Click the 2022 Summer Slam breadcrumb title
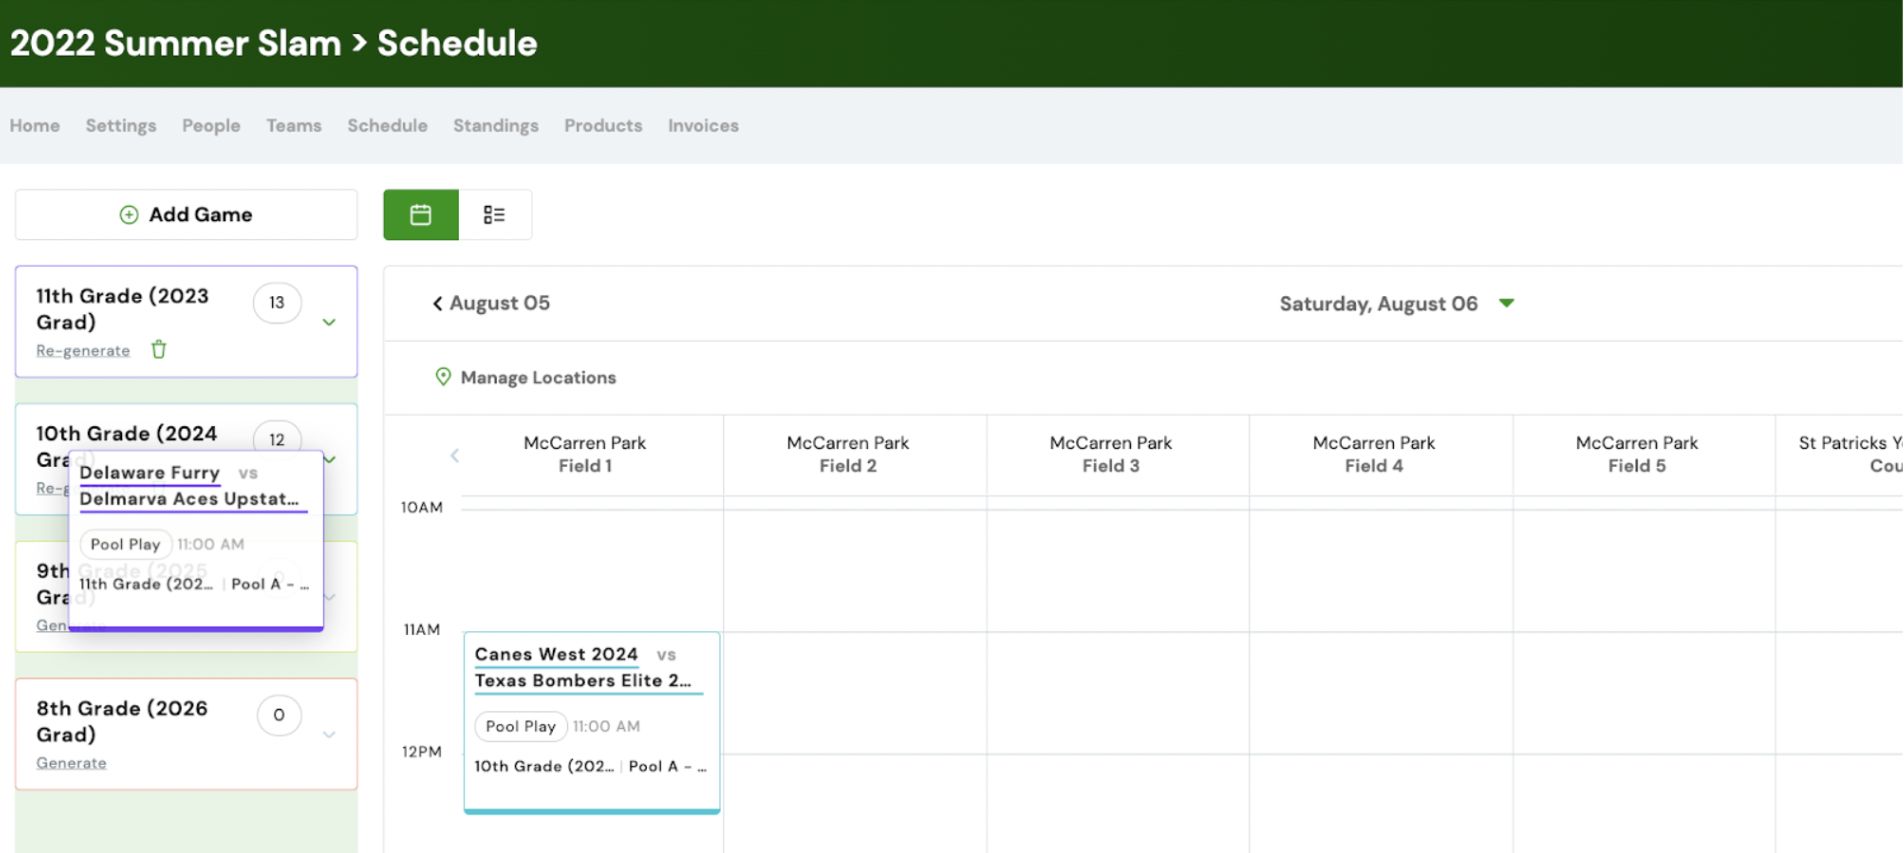 [x=176, y=43]
